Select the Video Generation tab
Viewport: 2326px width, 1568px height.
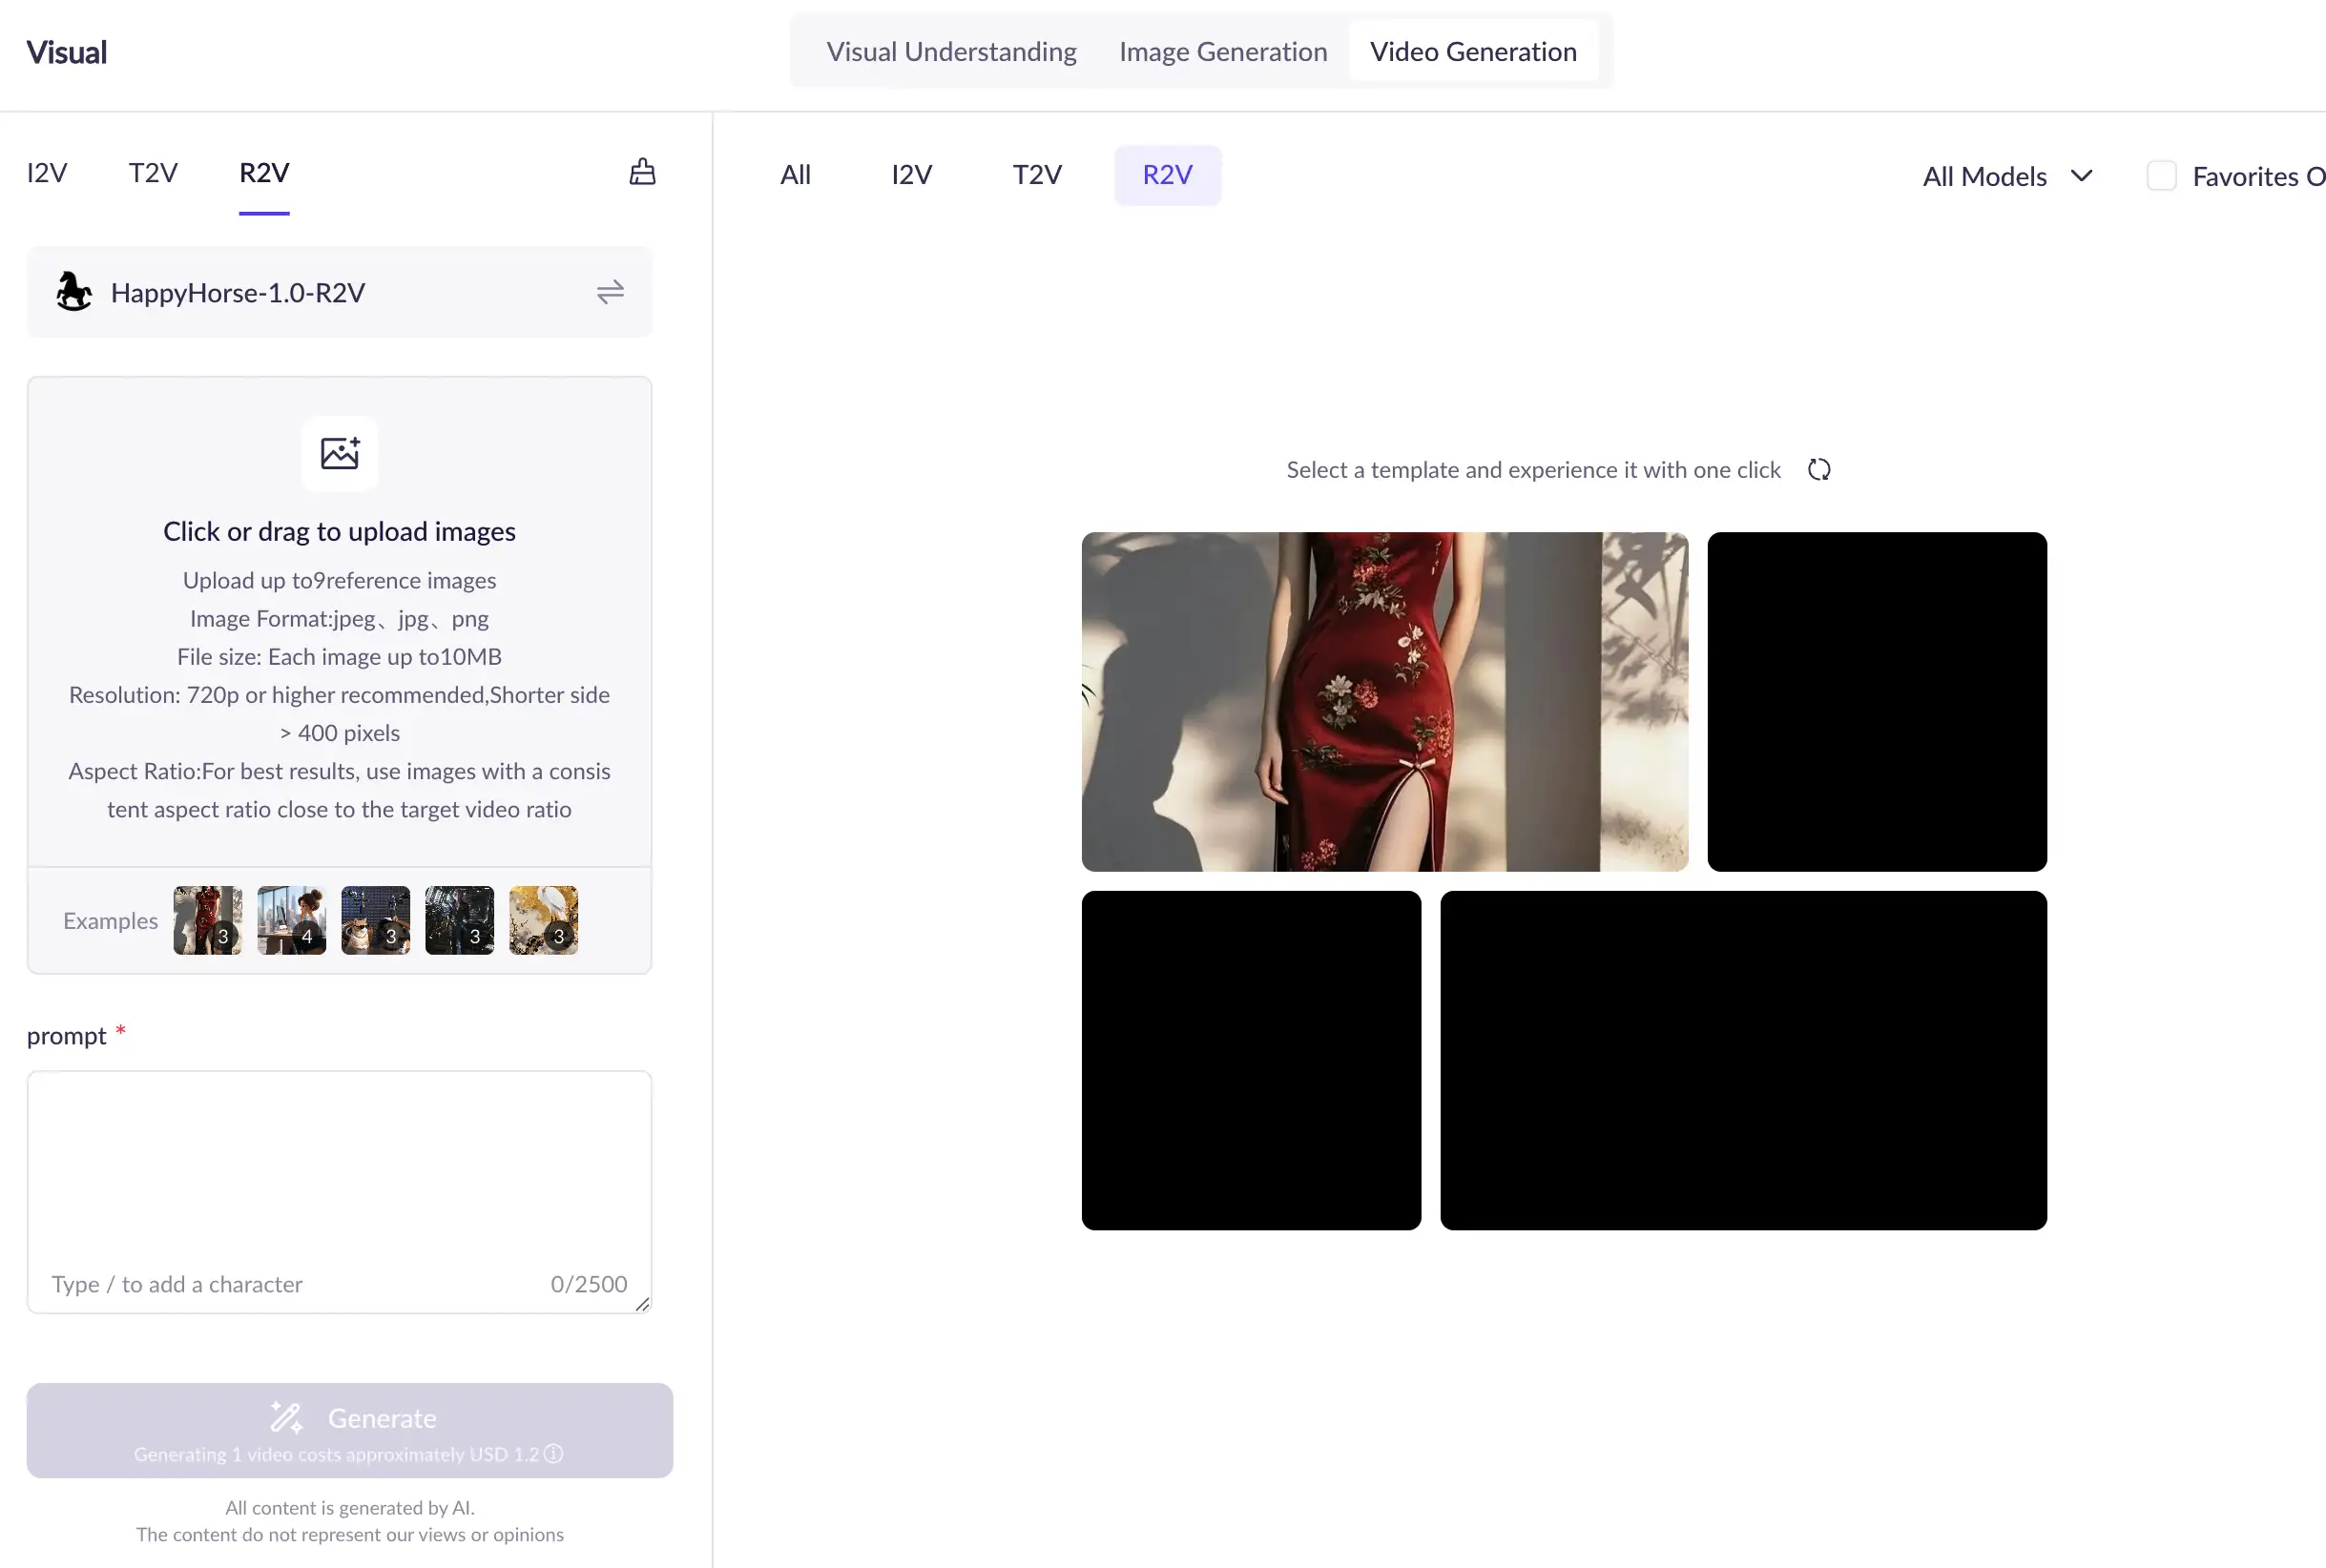pos(1473,51)
